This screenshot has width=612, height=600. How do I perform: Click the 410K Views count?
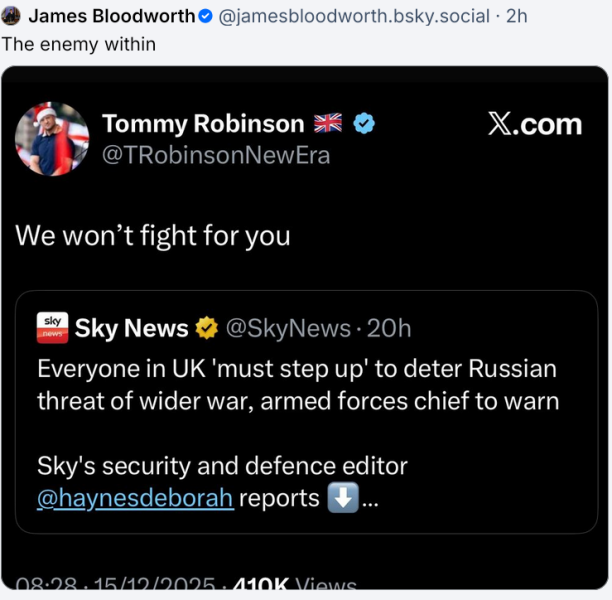(292, 585)
